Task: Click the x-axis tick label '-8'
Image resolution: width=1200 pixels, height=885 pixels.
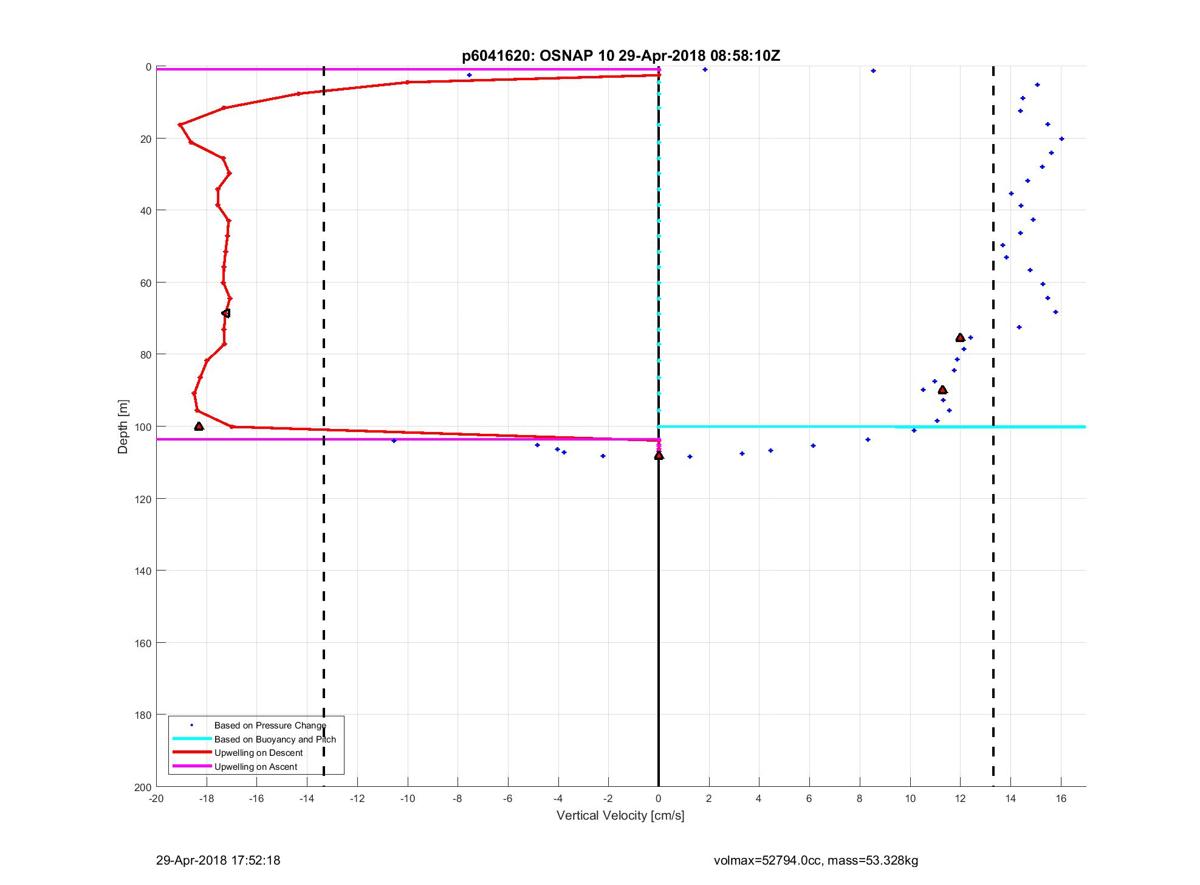Action: coord(457,799)
